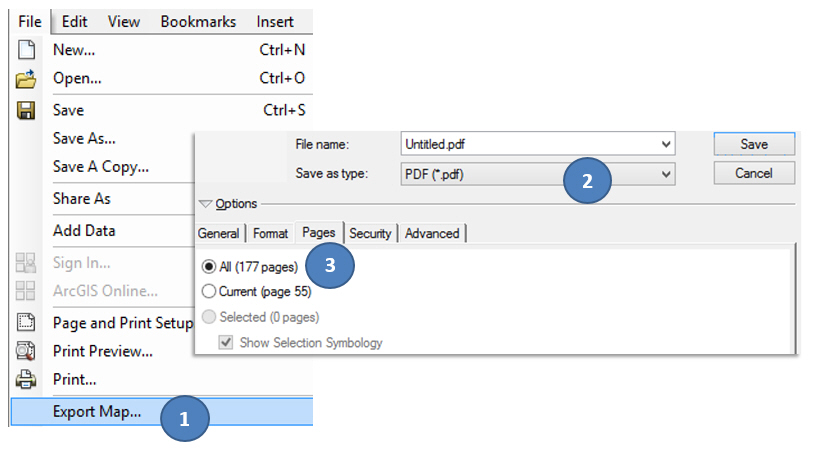Collapse the Options section
Screen dimensions: 814x451
pyautogui.click(x=206, y=204)
